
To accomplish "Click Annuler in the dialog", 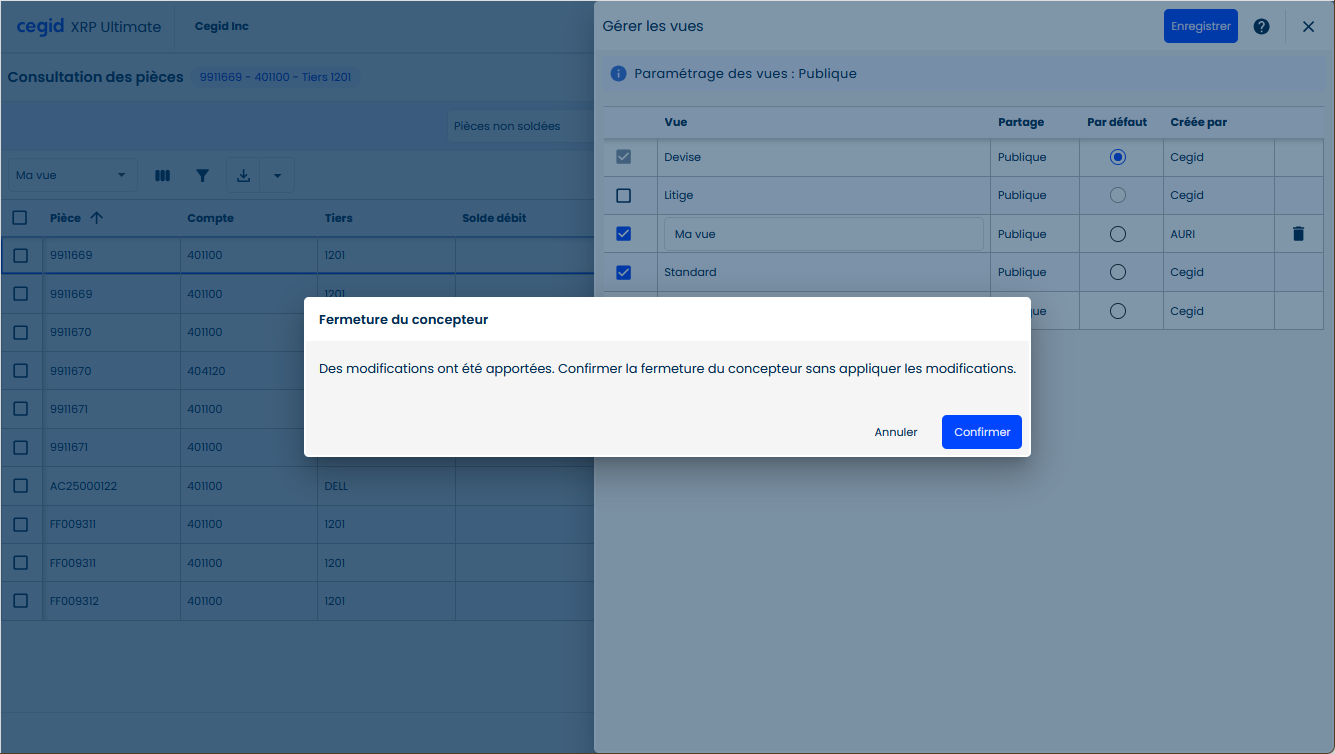I will [895, 432].
